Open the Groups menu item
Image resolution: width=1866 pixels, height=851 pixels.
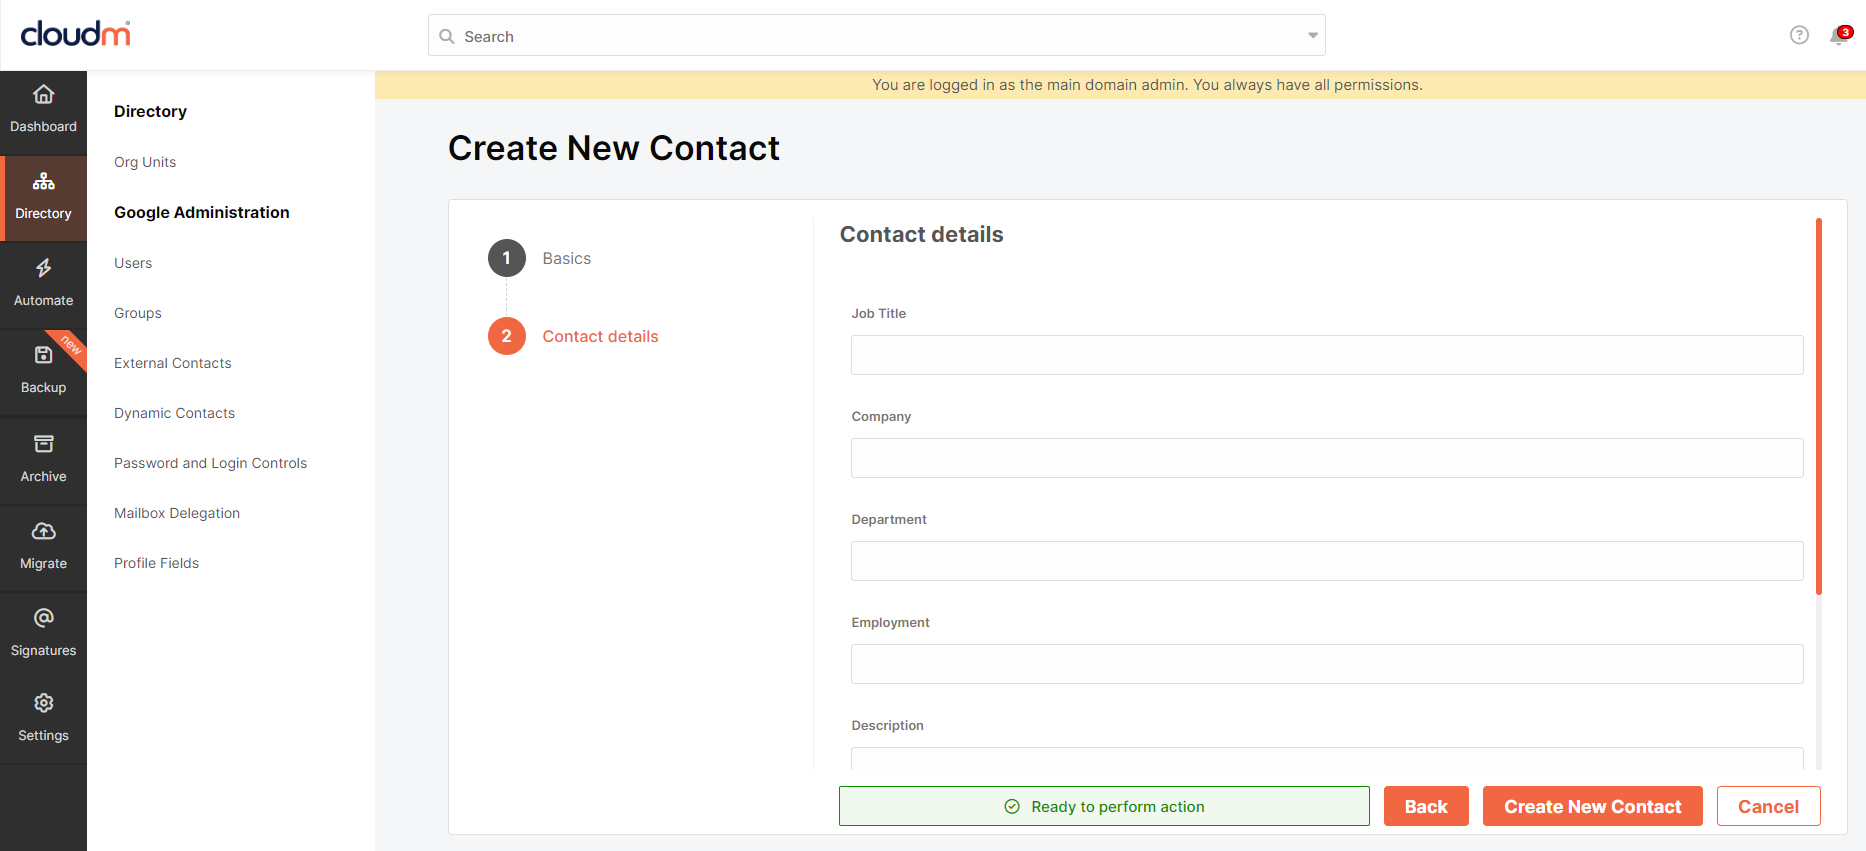[138, 313]
